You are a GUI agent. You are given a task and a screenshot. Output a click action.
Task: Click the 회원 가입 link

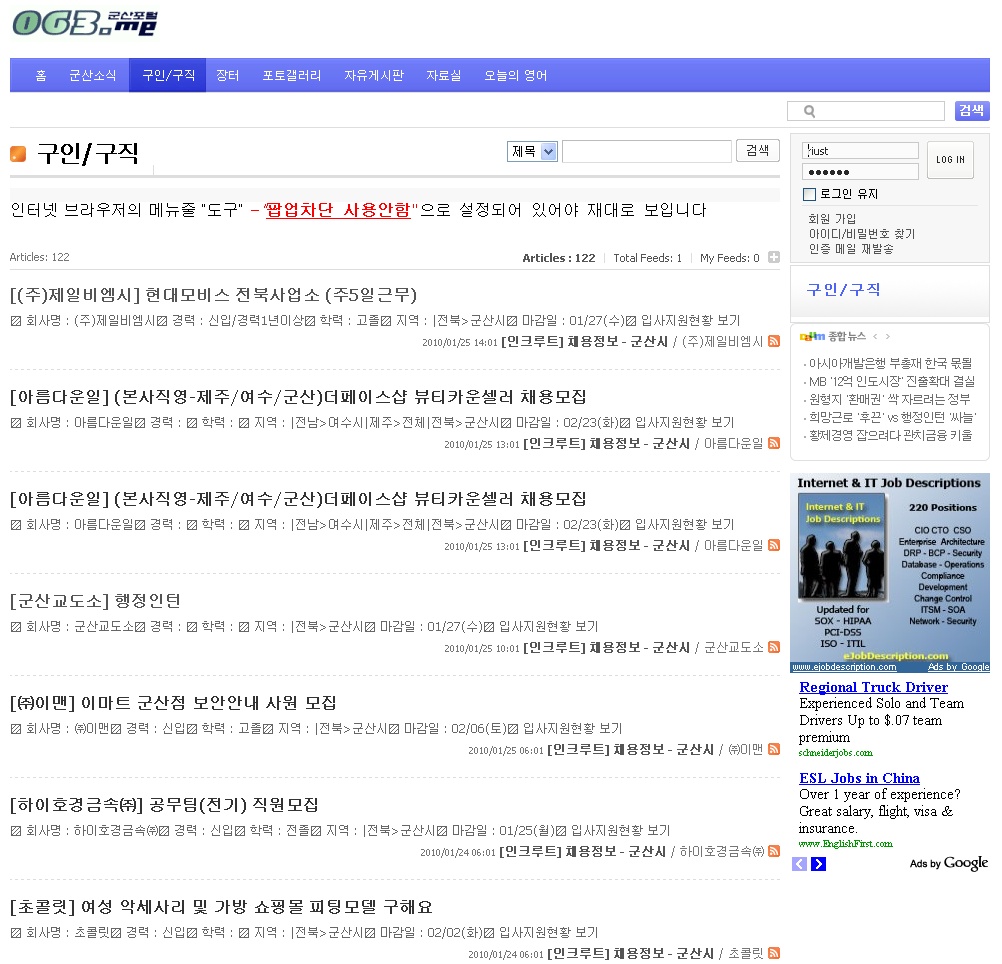pos(832,219)
